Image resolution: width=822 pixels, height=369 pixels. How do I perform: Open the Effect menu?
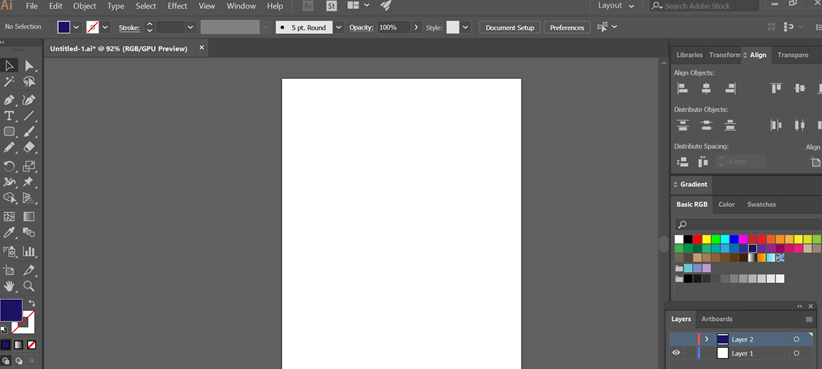177,6
